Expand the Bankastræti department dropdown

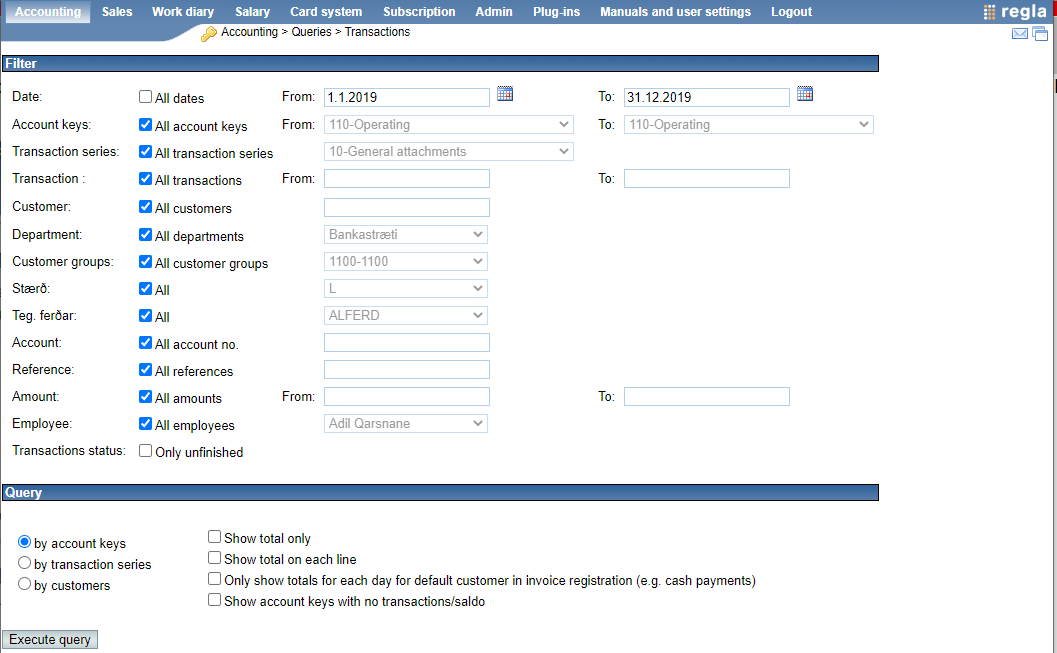(x=406, y=235)
